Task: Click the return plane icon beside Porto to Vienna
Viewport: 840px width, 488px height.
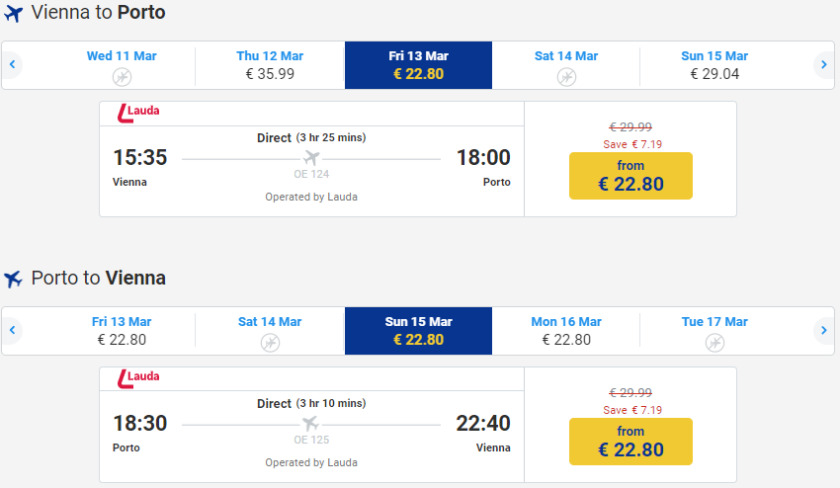Action: 13,278
